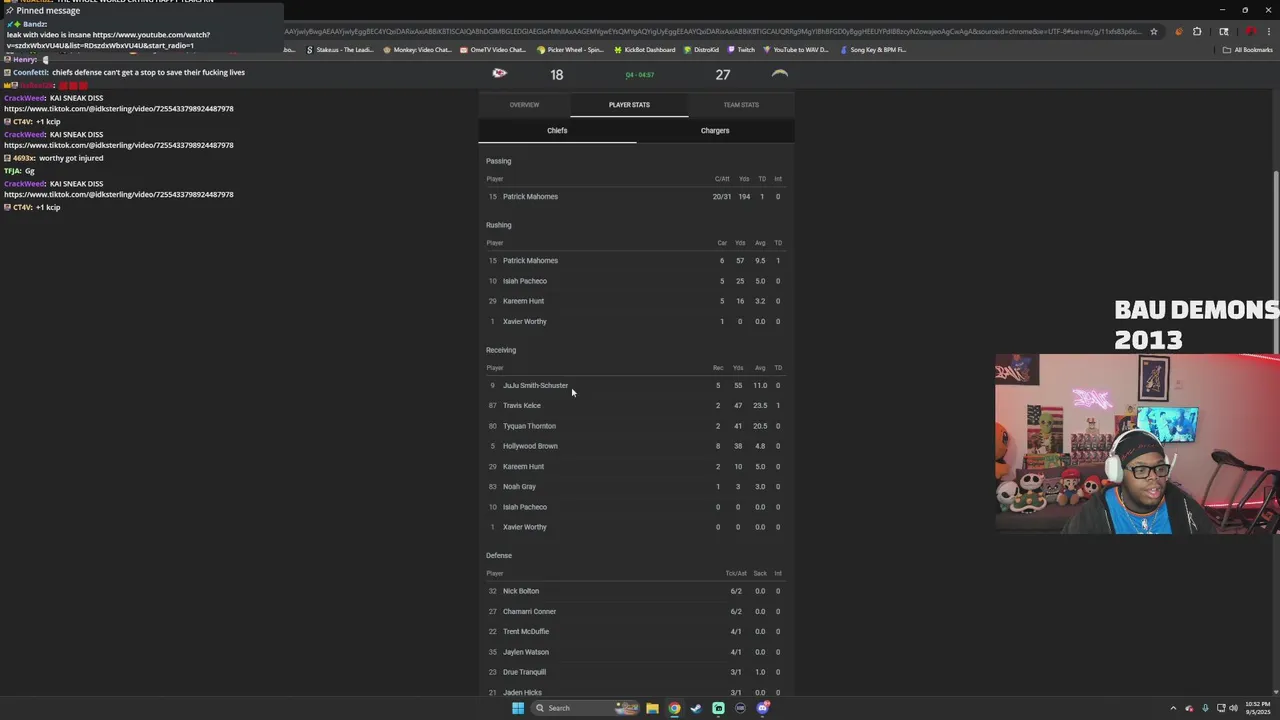Select the Chargers player stats tab
This screenshot has height=720, width=1280.
point(715,131)
